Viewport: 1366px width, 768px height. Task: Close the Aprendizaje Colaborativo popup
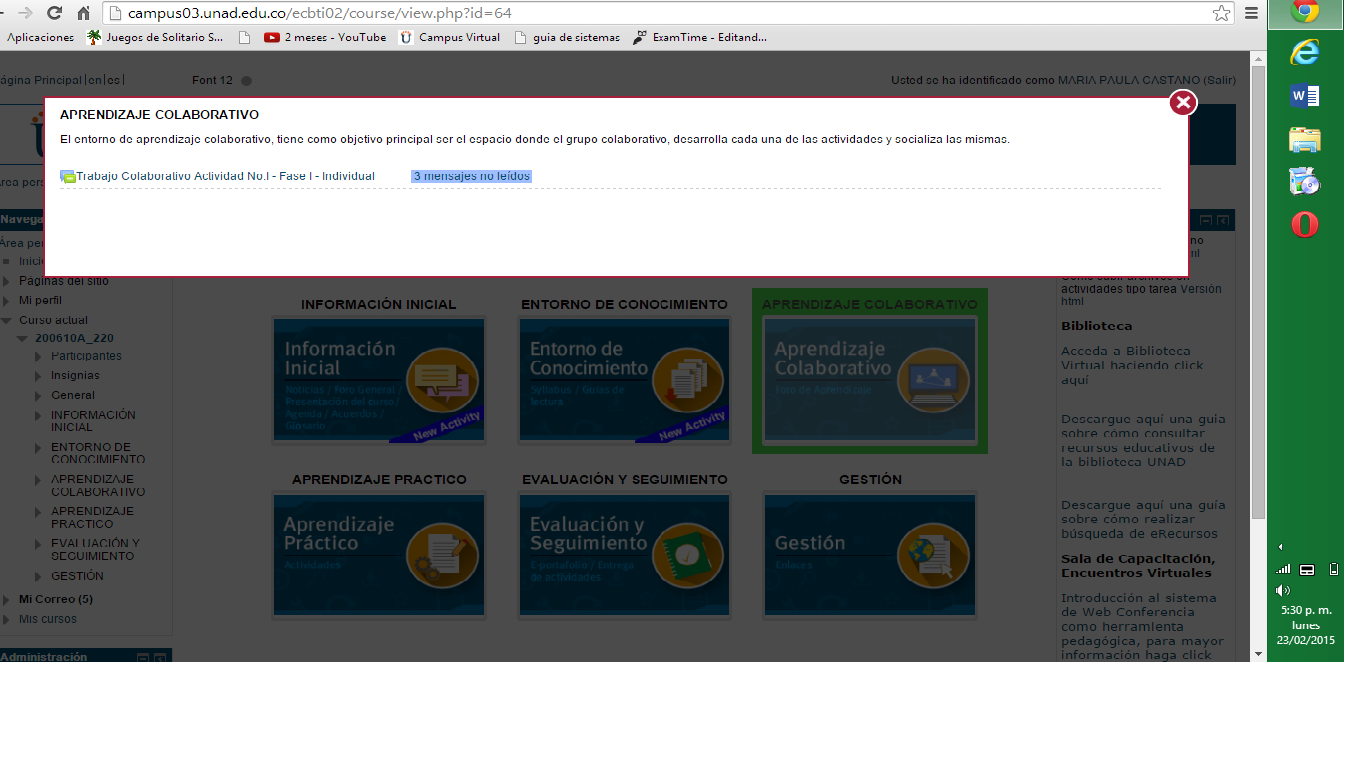(x=1183, y=103)
